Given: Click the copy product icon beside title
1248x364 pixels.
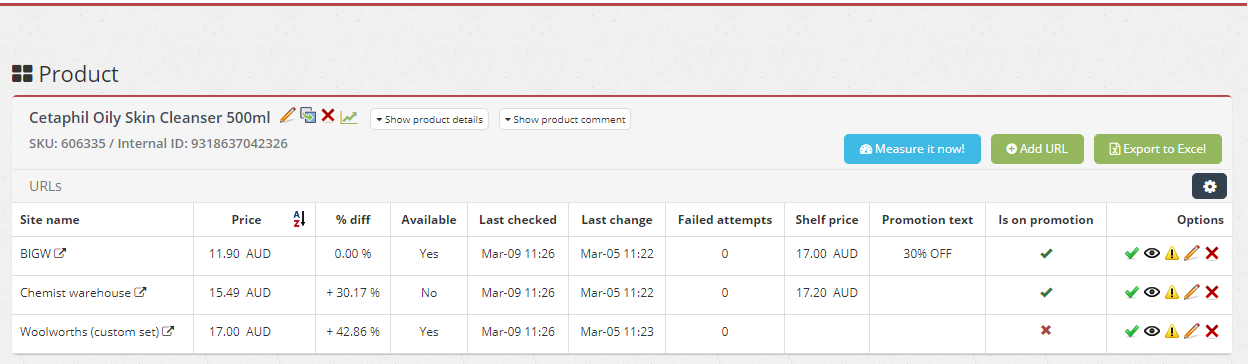Looking at the screenshot, I should point(308,115).
